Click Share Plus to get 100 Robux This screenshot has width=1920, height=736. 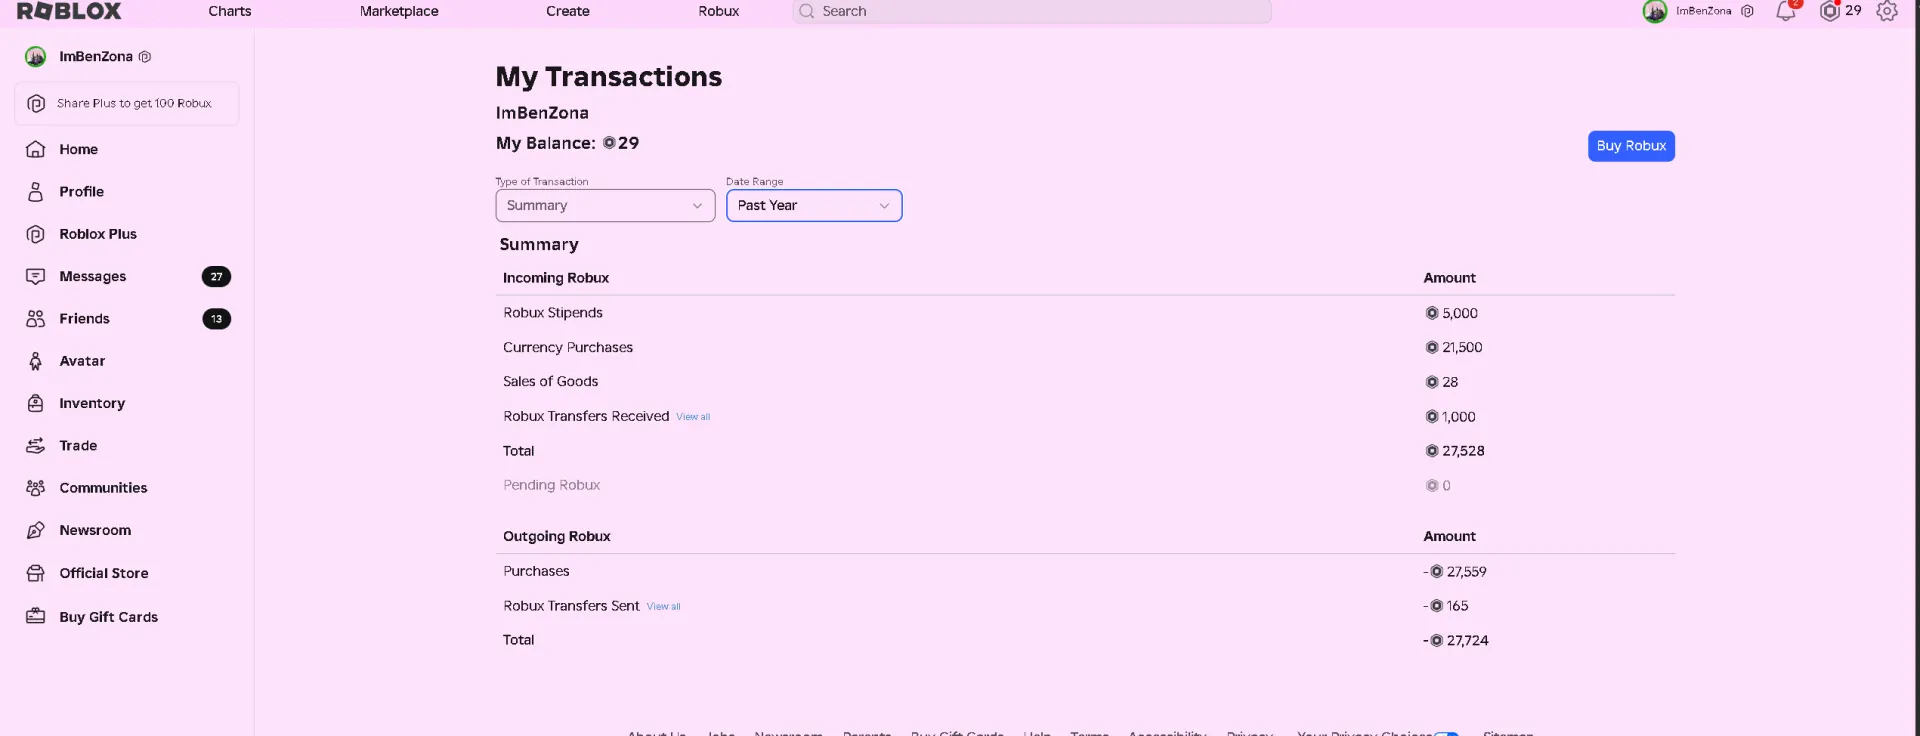point(127,104)
